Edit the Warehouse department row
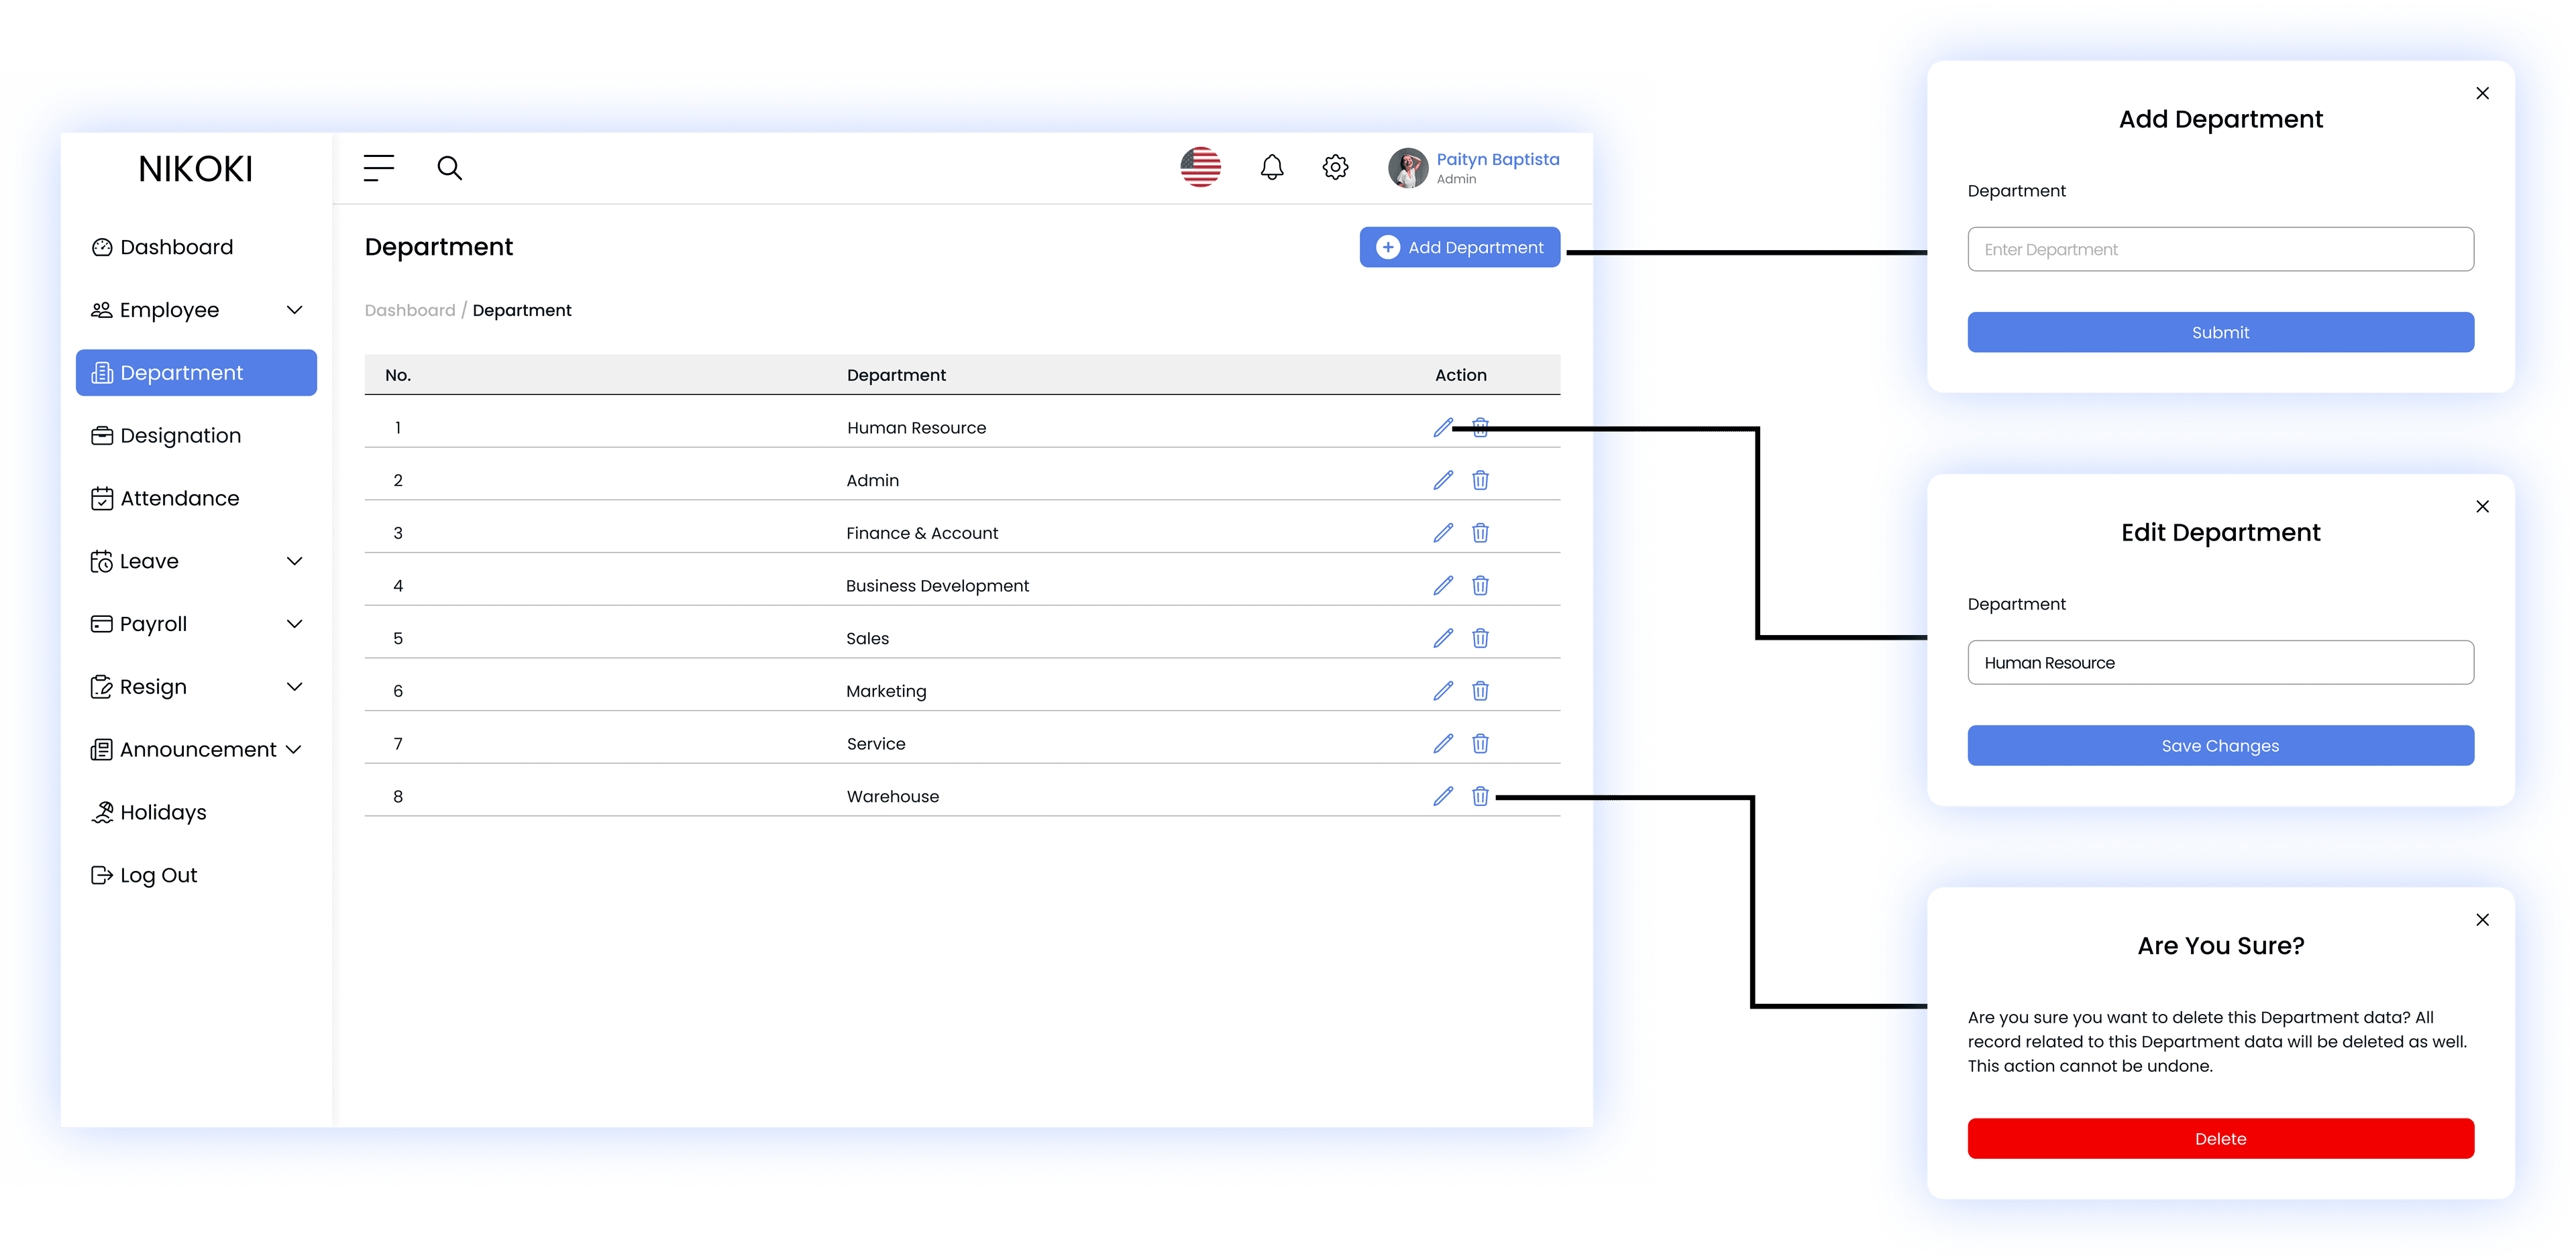Screen dimensions: 2576x1260 click(1442, 796)
